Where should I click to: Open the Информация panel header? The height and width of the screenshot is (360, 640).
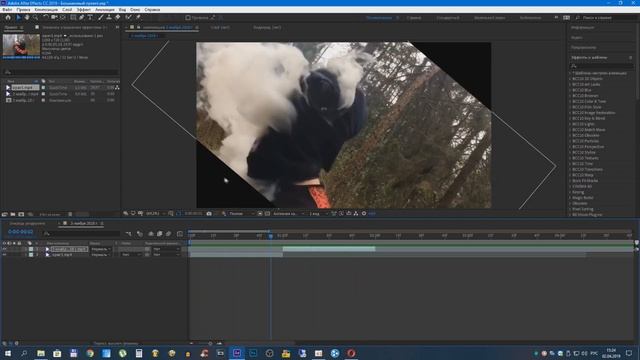pyautogui.click(x=582, y=28)
